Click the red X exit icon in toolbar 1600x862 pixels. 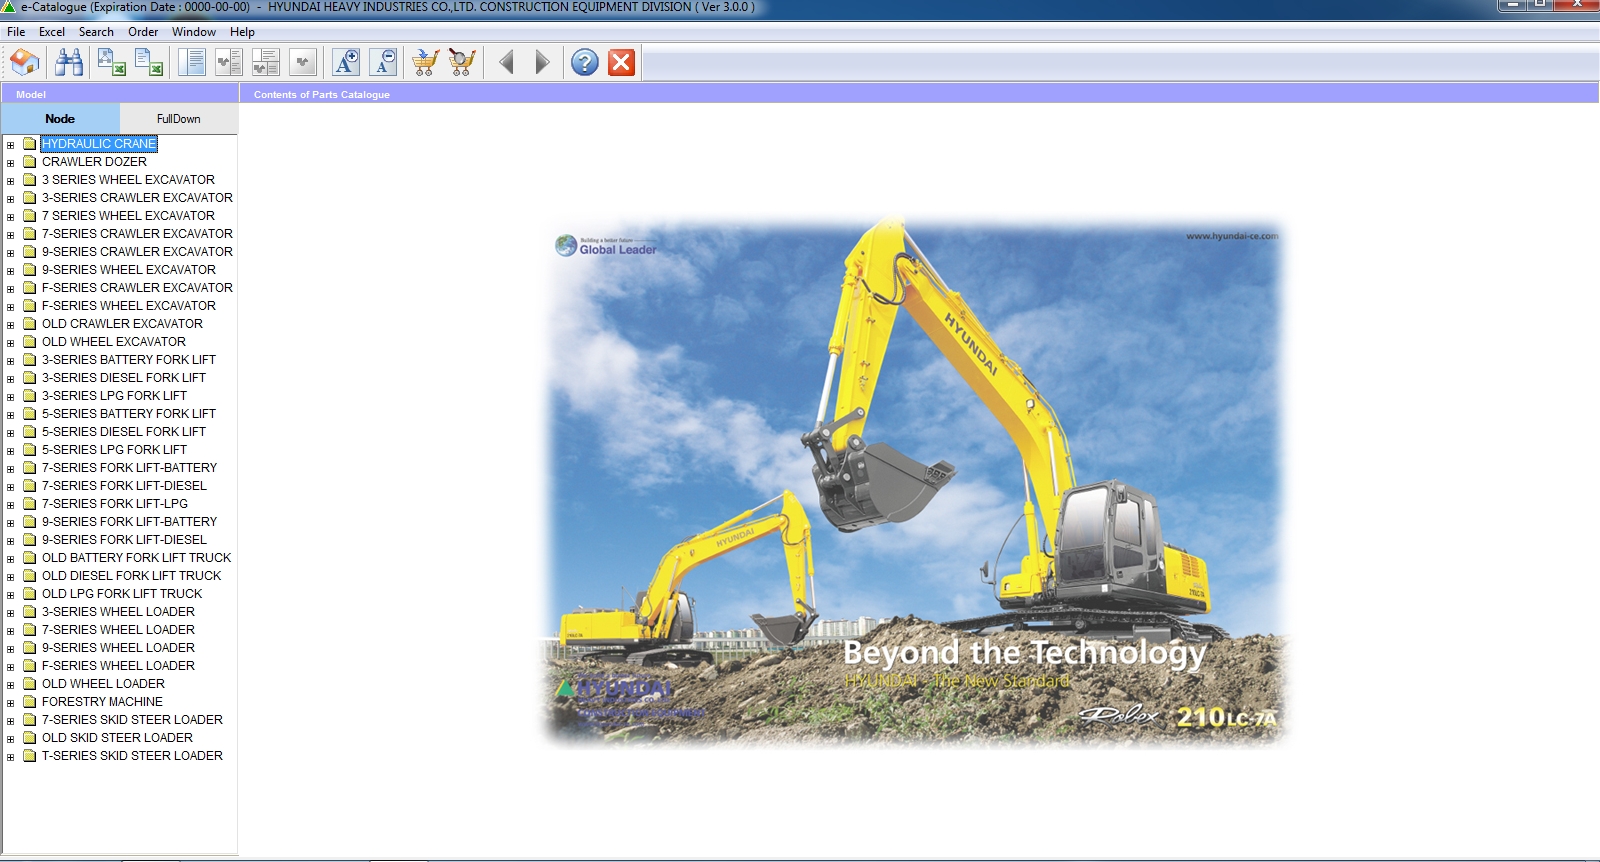click(622, 63)
